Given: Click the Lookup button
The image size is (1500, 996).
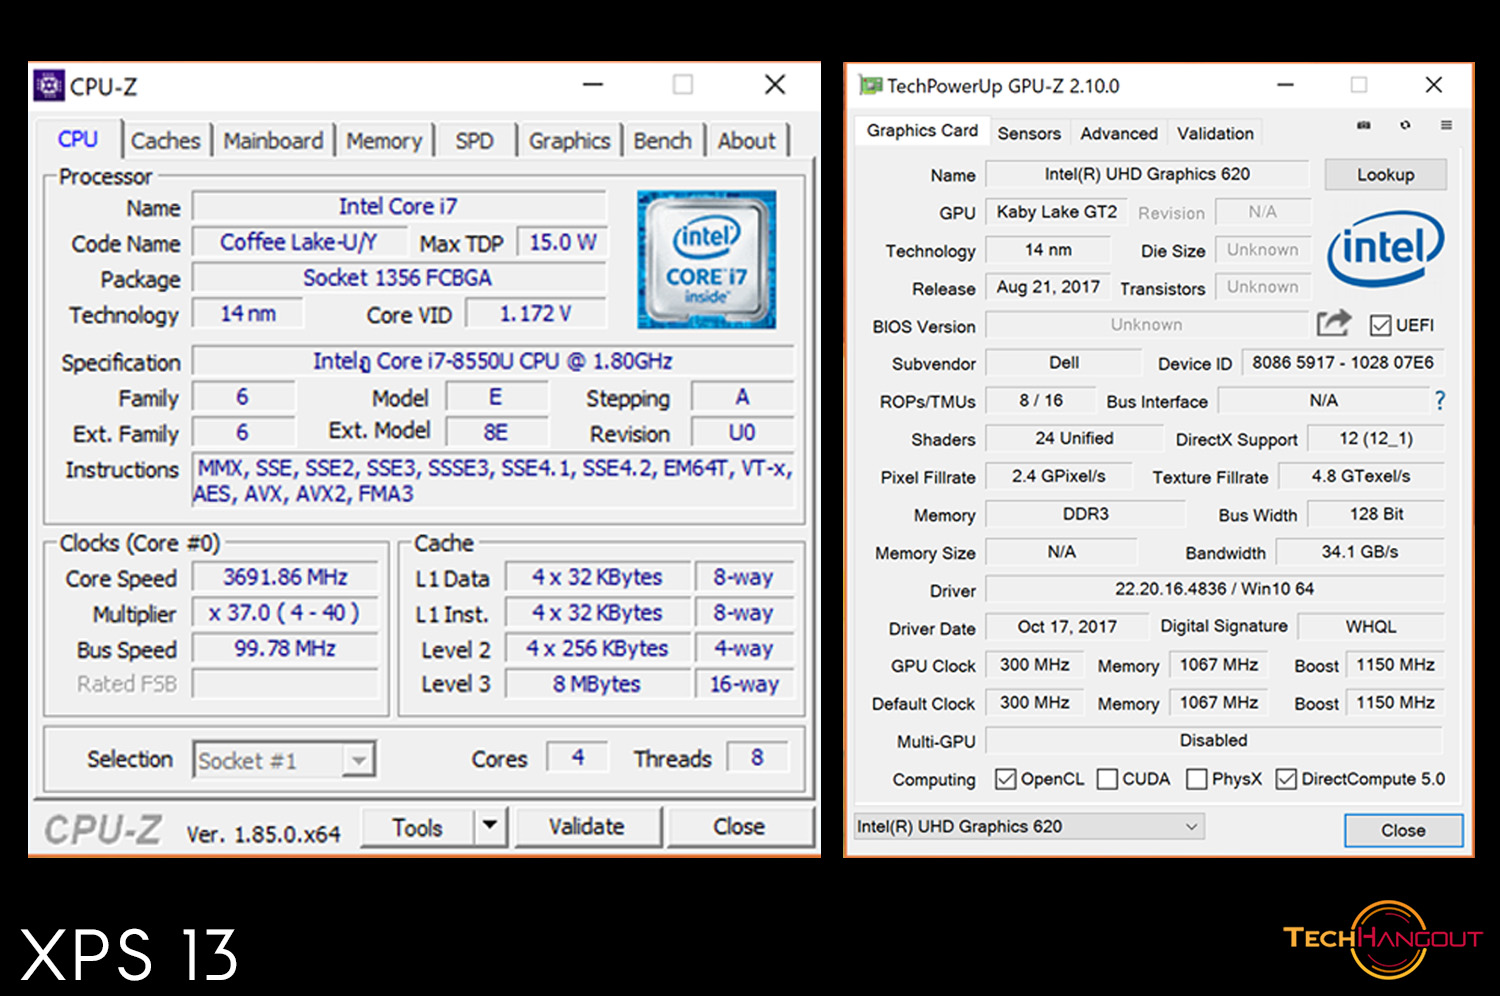Looking at the screenshot, I should [1385, 174].
